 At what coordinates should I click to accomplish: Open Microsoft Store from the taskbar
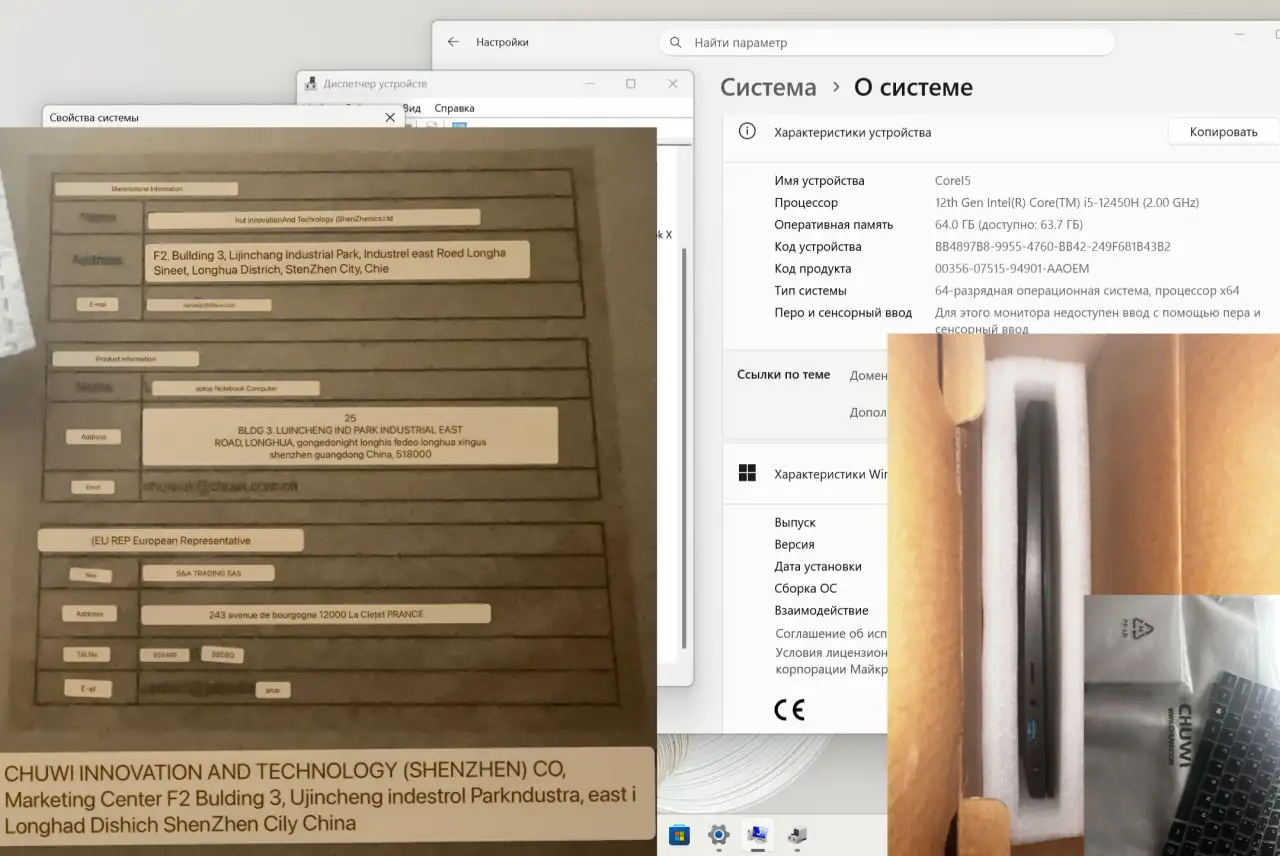point(679,834)
